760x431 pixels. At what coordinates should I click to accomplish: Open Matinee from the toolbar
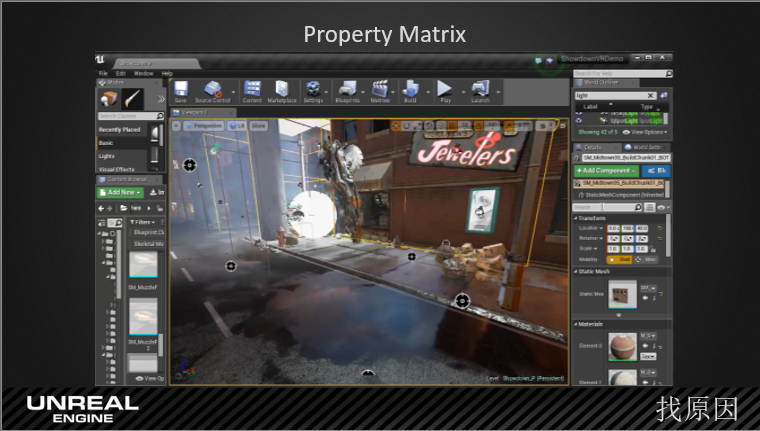tap(380, 91)
